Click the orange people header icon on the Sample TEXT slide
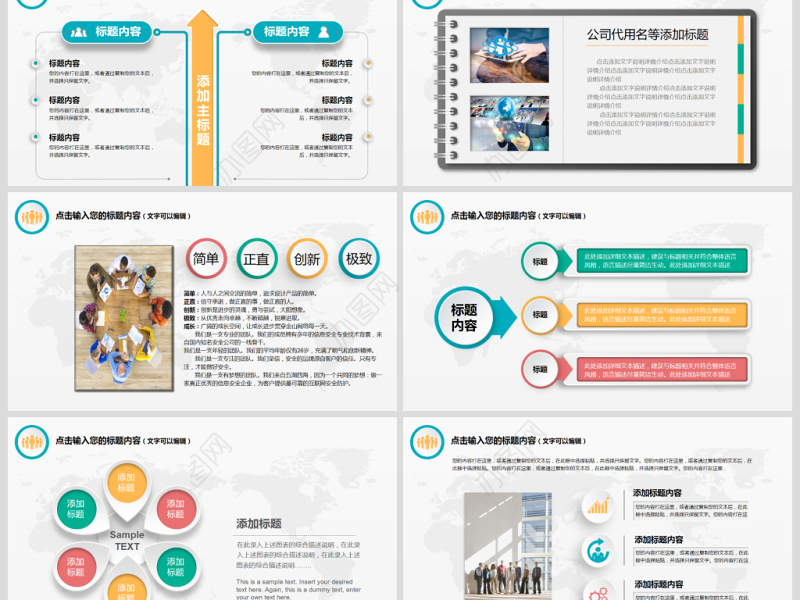This screenshot has width=800, height=600. (31, 440)
